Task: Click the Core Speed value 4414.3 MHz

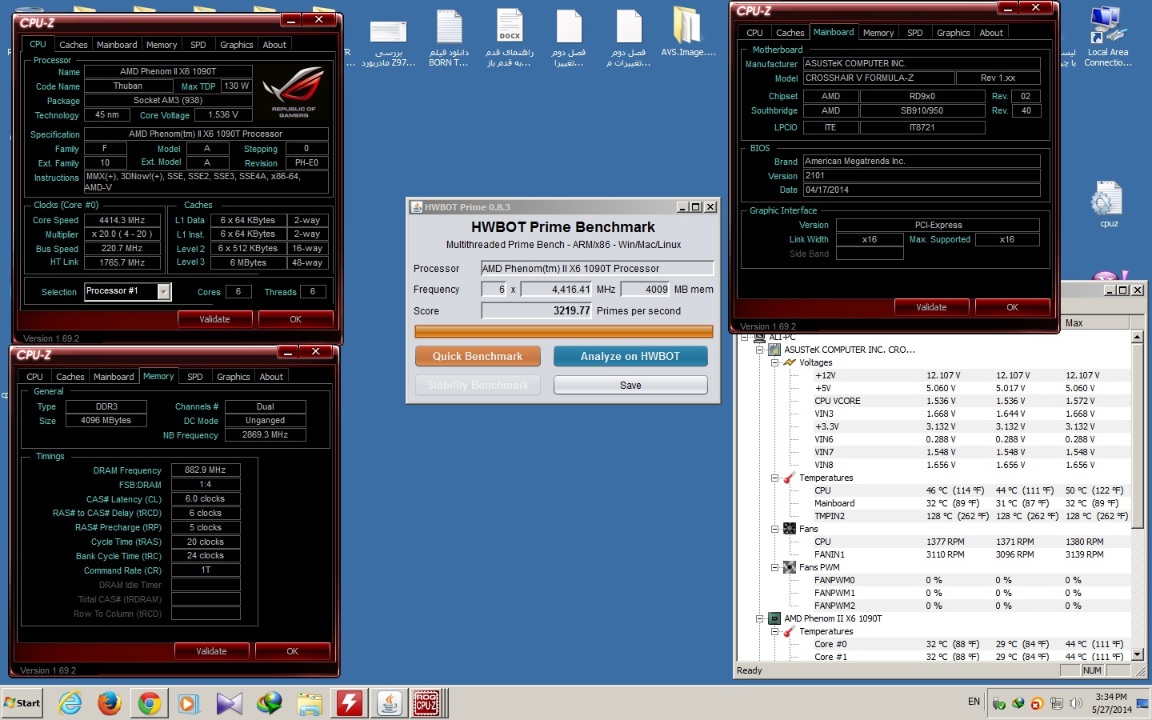Action: pos(123,220)
